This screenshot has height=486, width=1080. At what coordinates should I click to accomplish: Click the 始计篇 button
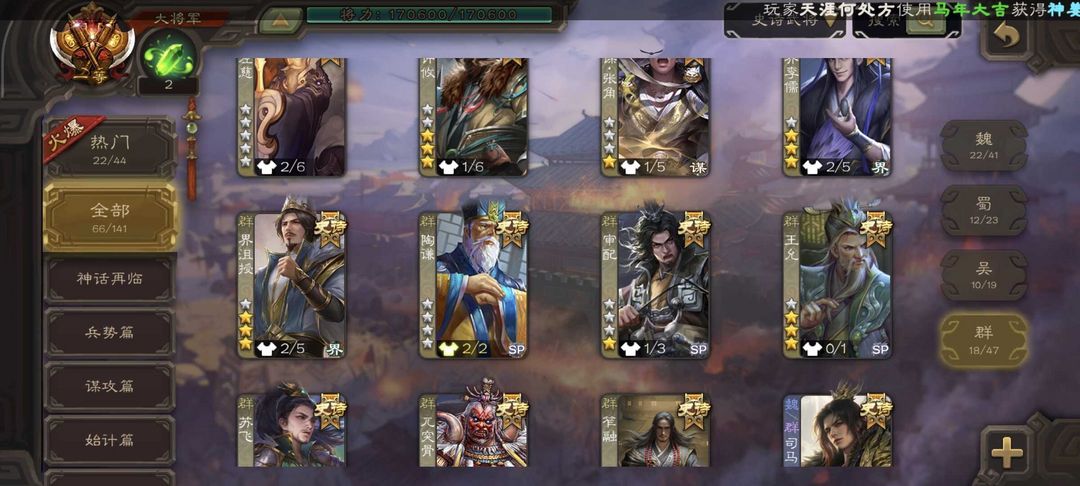tap(110, 440)
